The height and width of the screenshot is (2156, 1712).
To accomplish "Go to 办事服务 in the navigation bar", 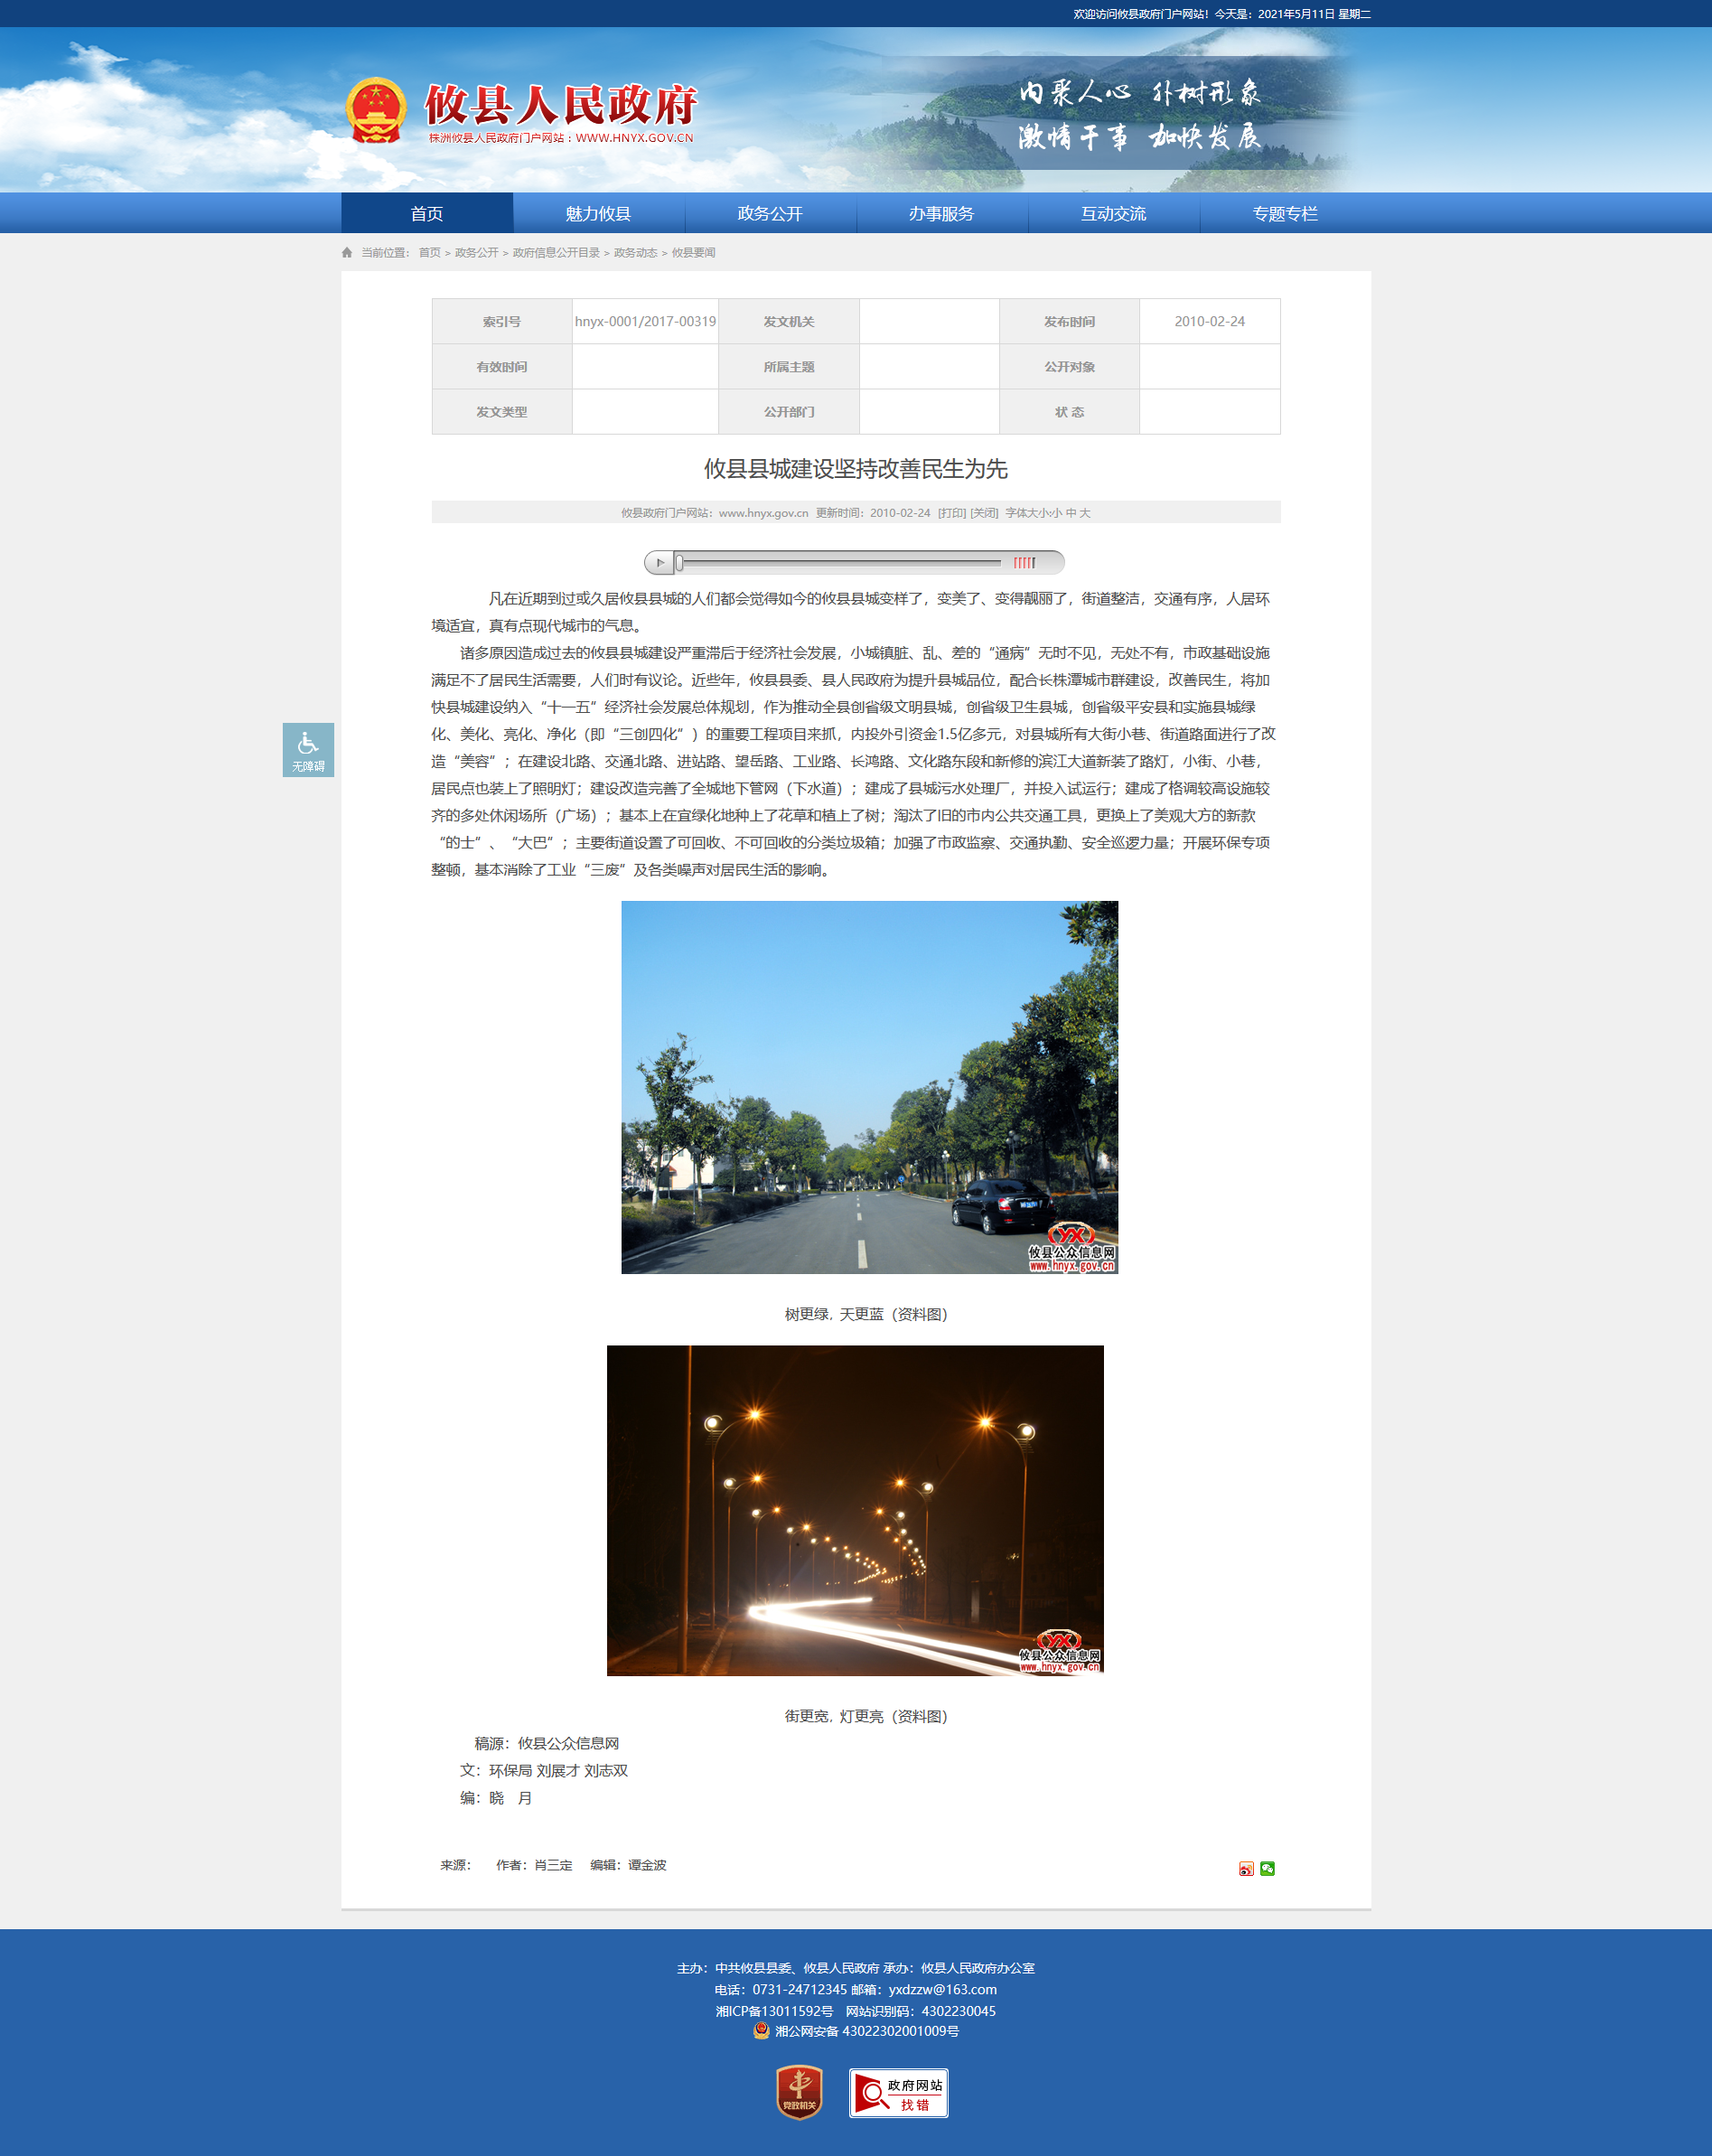I will click(941, 214).
